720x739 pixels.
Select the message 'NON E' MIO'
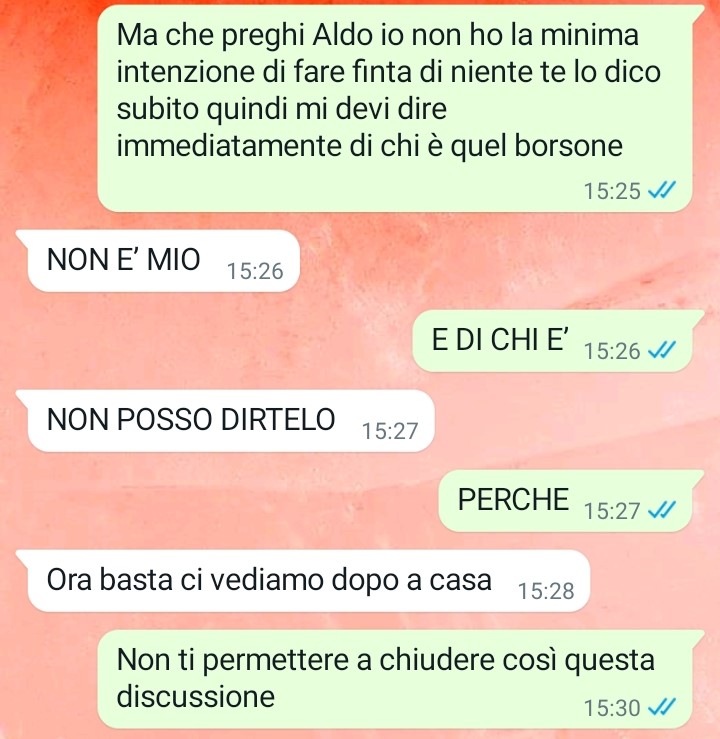[164, 261]
